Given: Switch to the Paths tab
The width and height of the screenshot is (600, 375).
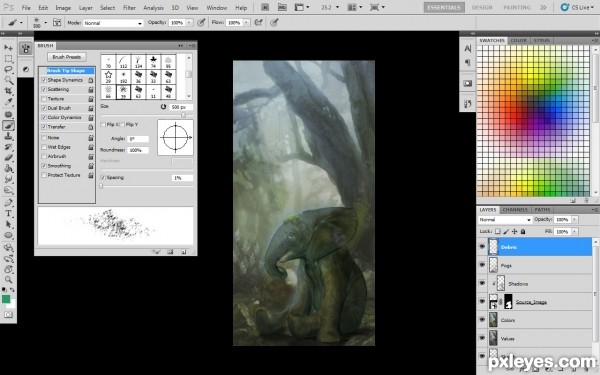Looking at the screenshot, I should [542, 210].
